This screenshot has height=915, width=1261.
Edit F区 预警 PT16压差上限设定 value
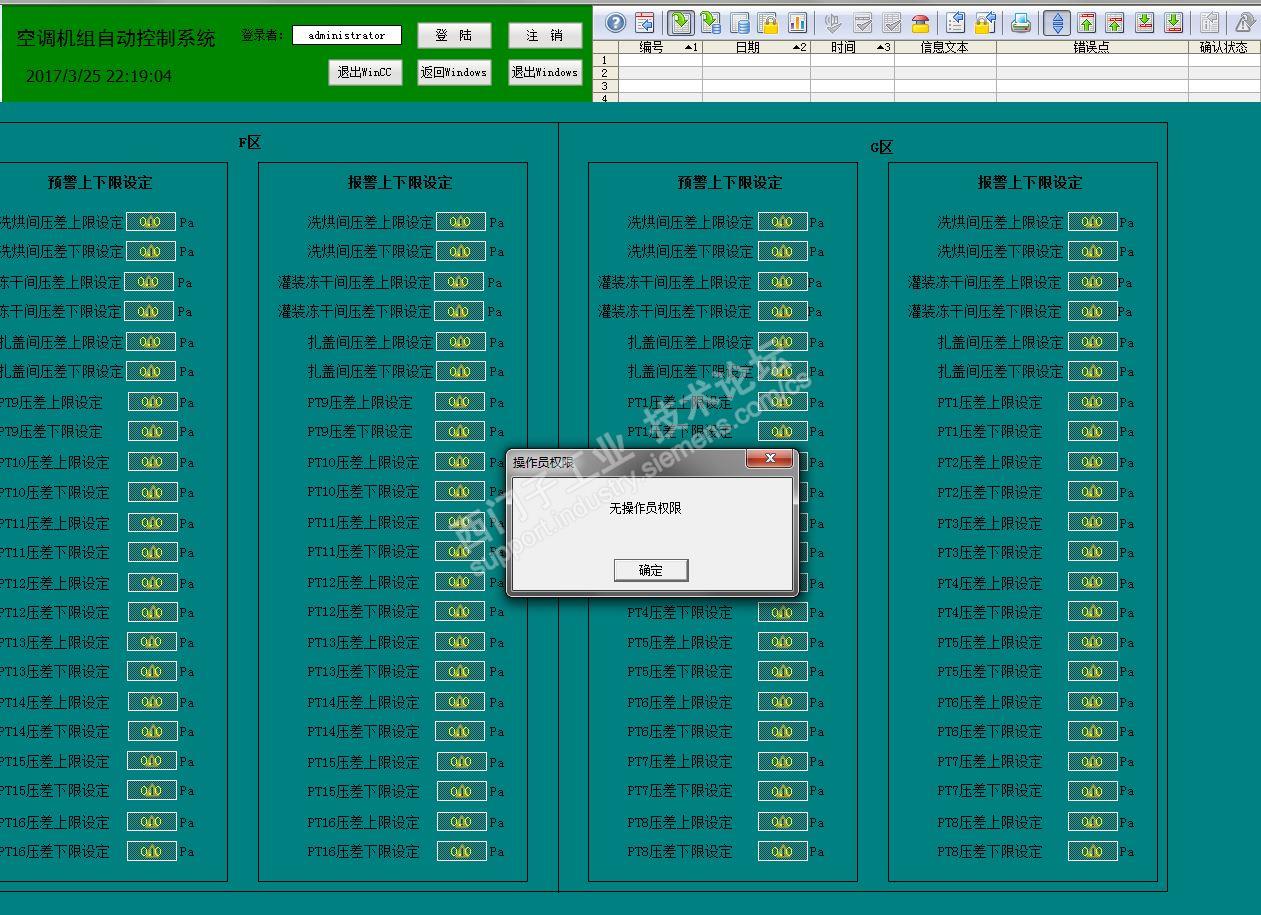(x=151, y=822)
